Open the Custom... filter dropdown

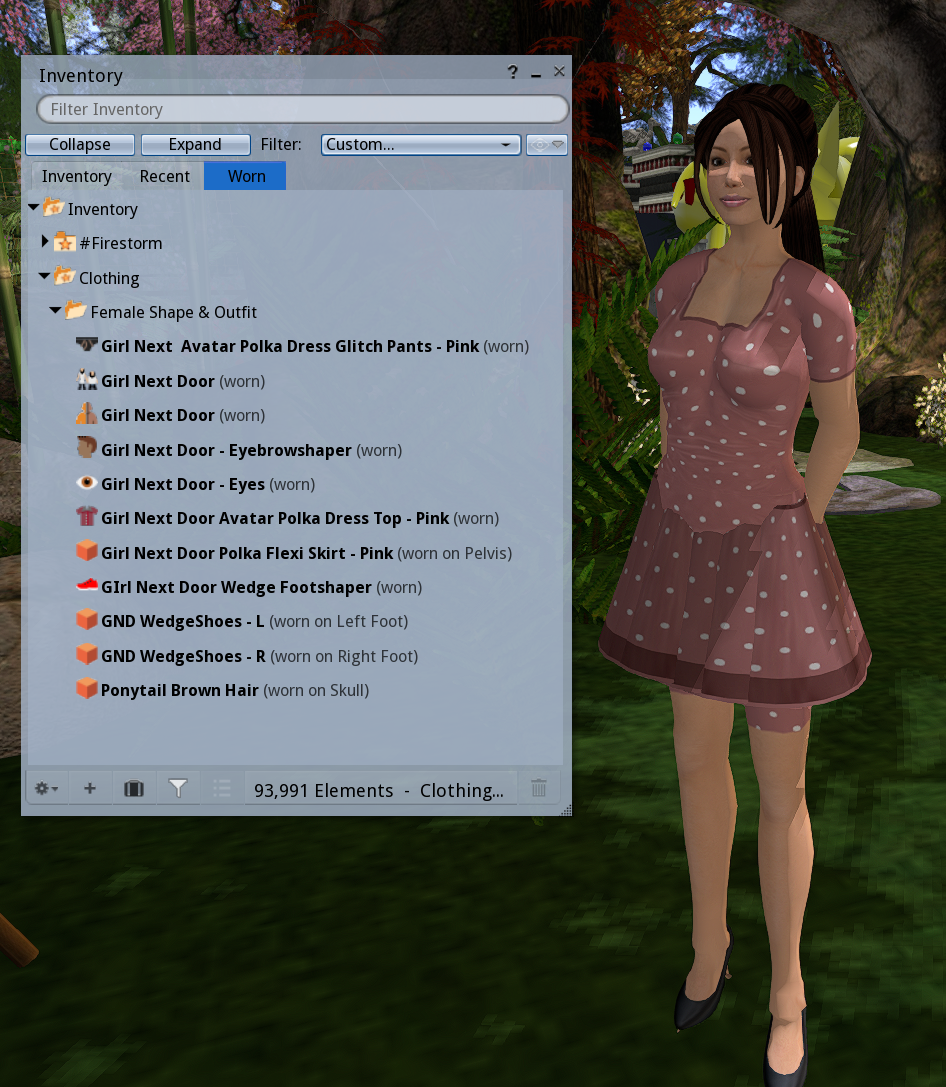tap(421, 144)
